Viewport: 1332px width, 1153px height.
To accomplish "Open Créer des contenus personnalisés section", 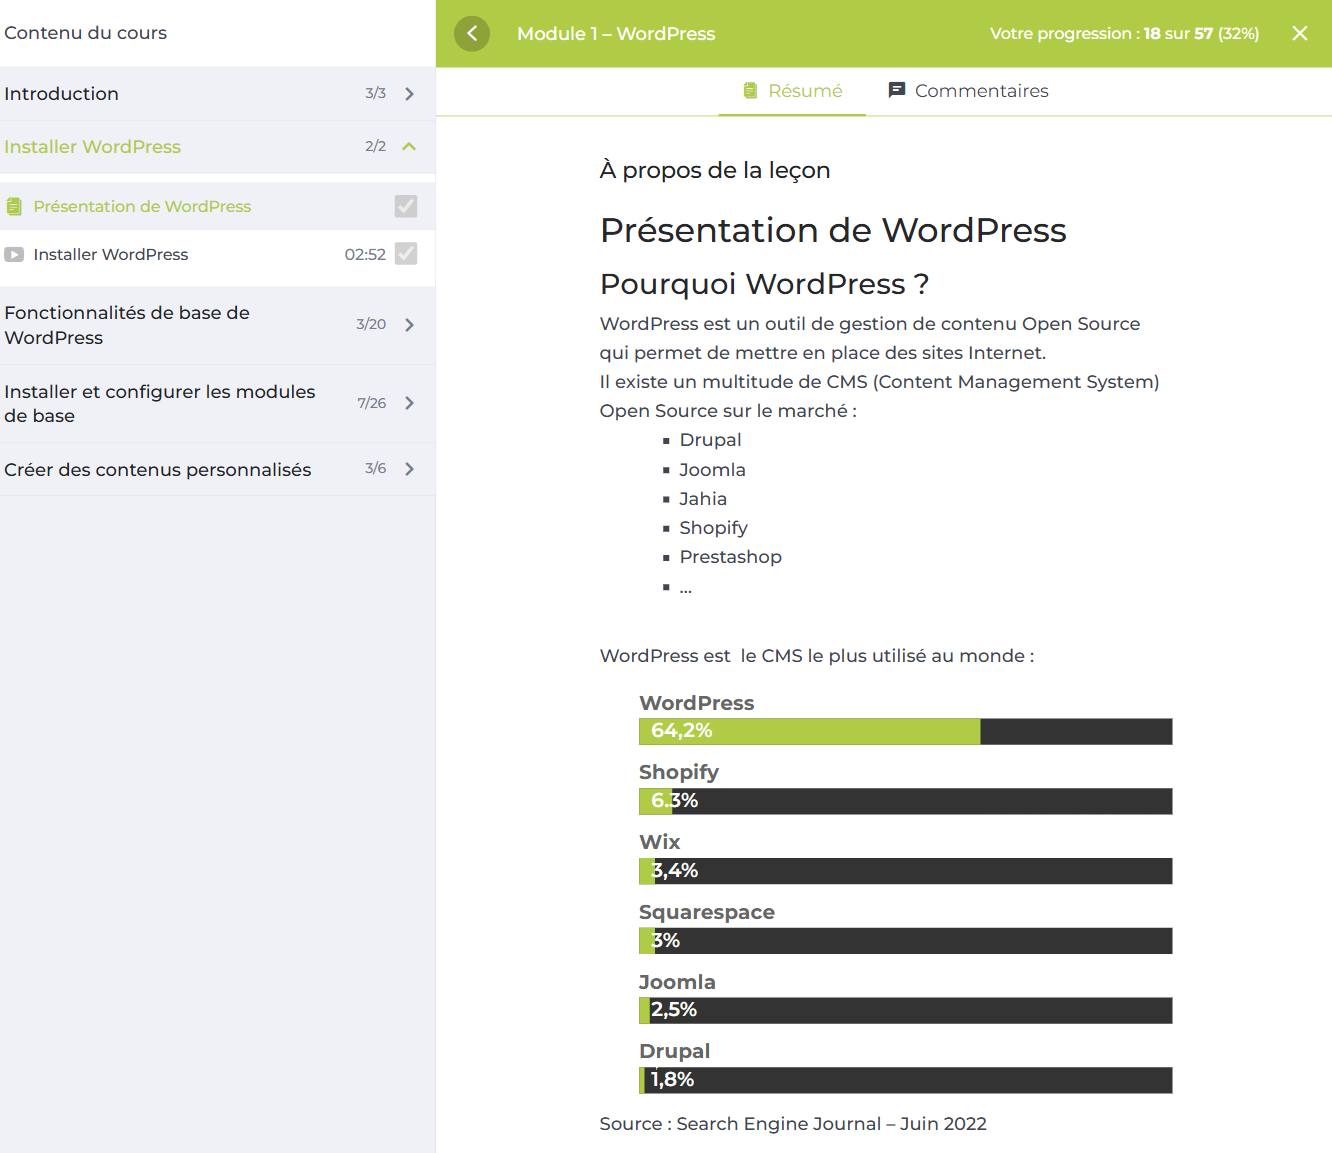I will click(x=217, y=469).
